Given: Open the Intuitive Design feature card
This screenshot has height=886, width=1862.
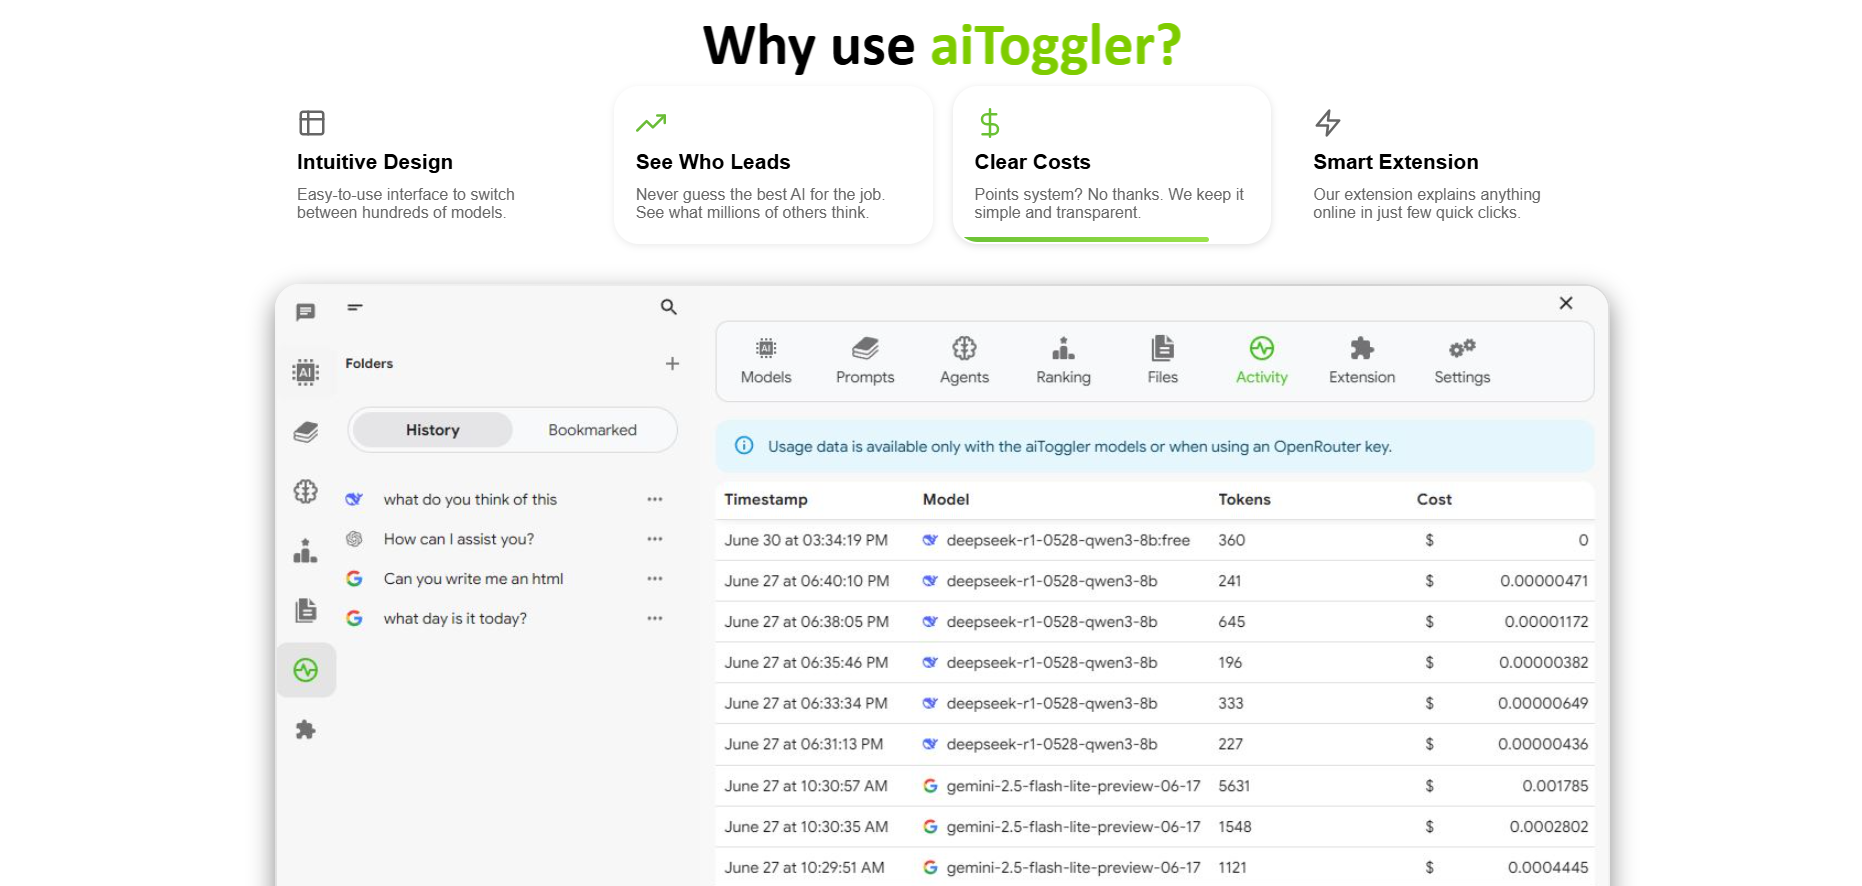Looking at the screenshot, I should (433, 165).
